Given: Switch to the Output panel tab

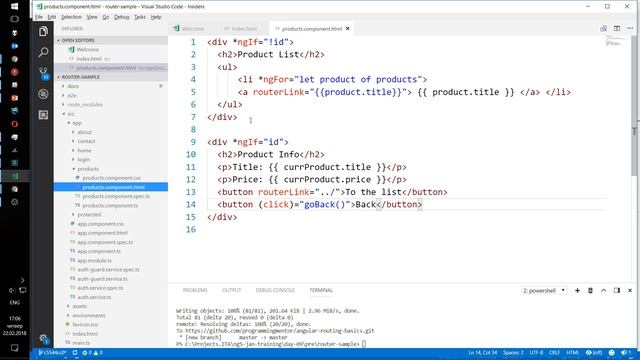Looking at the screenshot, I should point(231,290).
